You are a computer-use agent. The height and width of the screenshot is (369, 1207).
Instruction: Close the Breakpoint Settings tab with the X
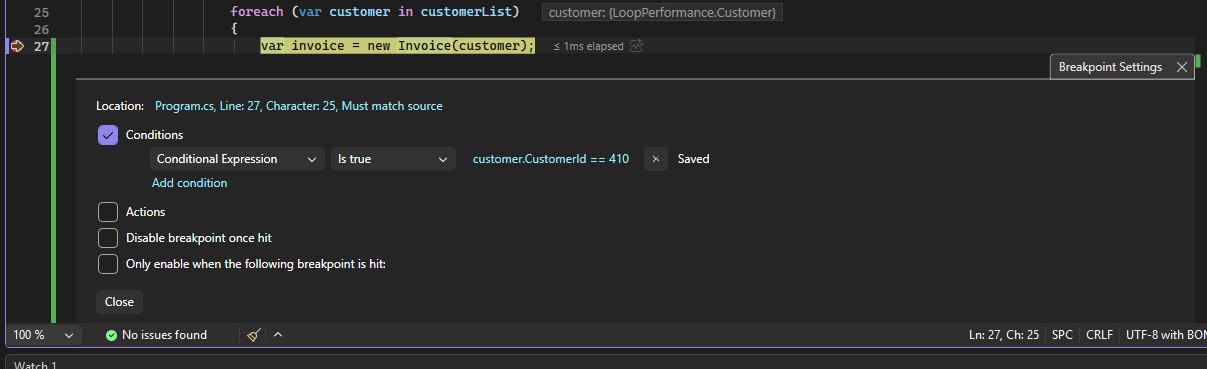pos(1182,67)
